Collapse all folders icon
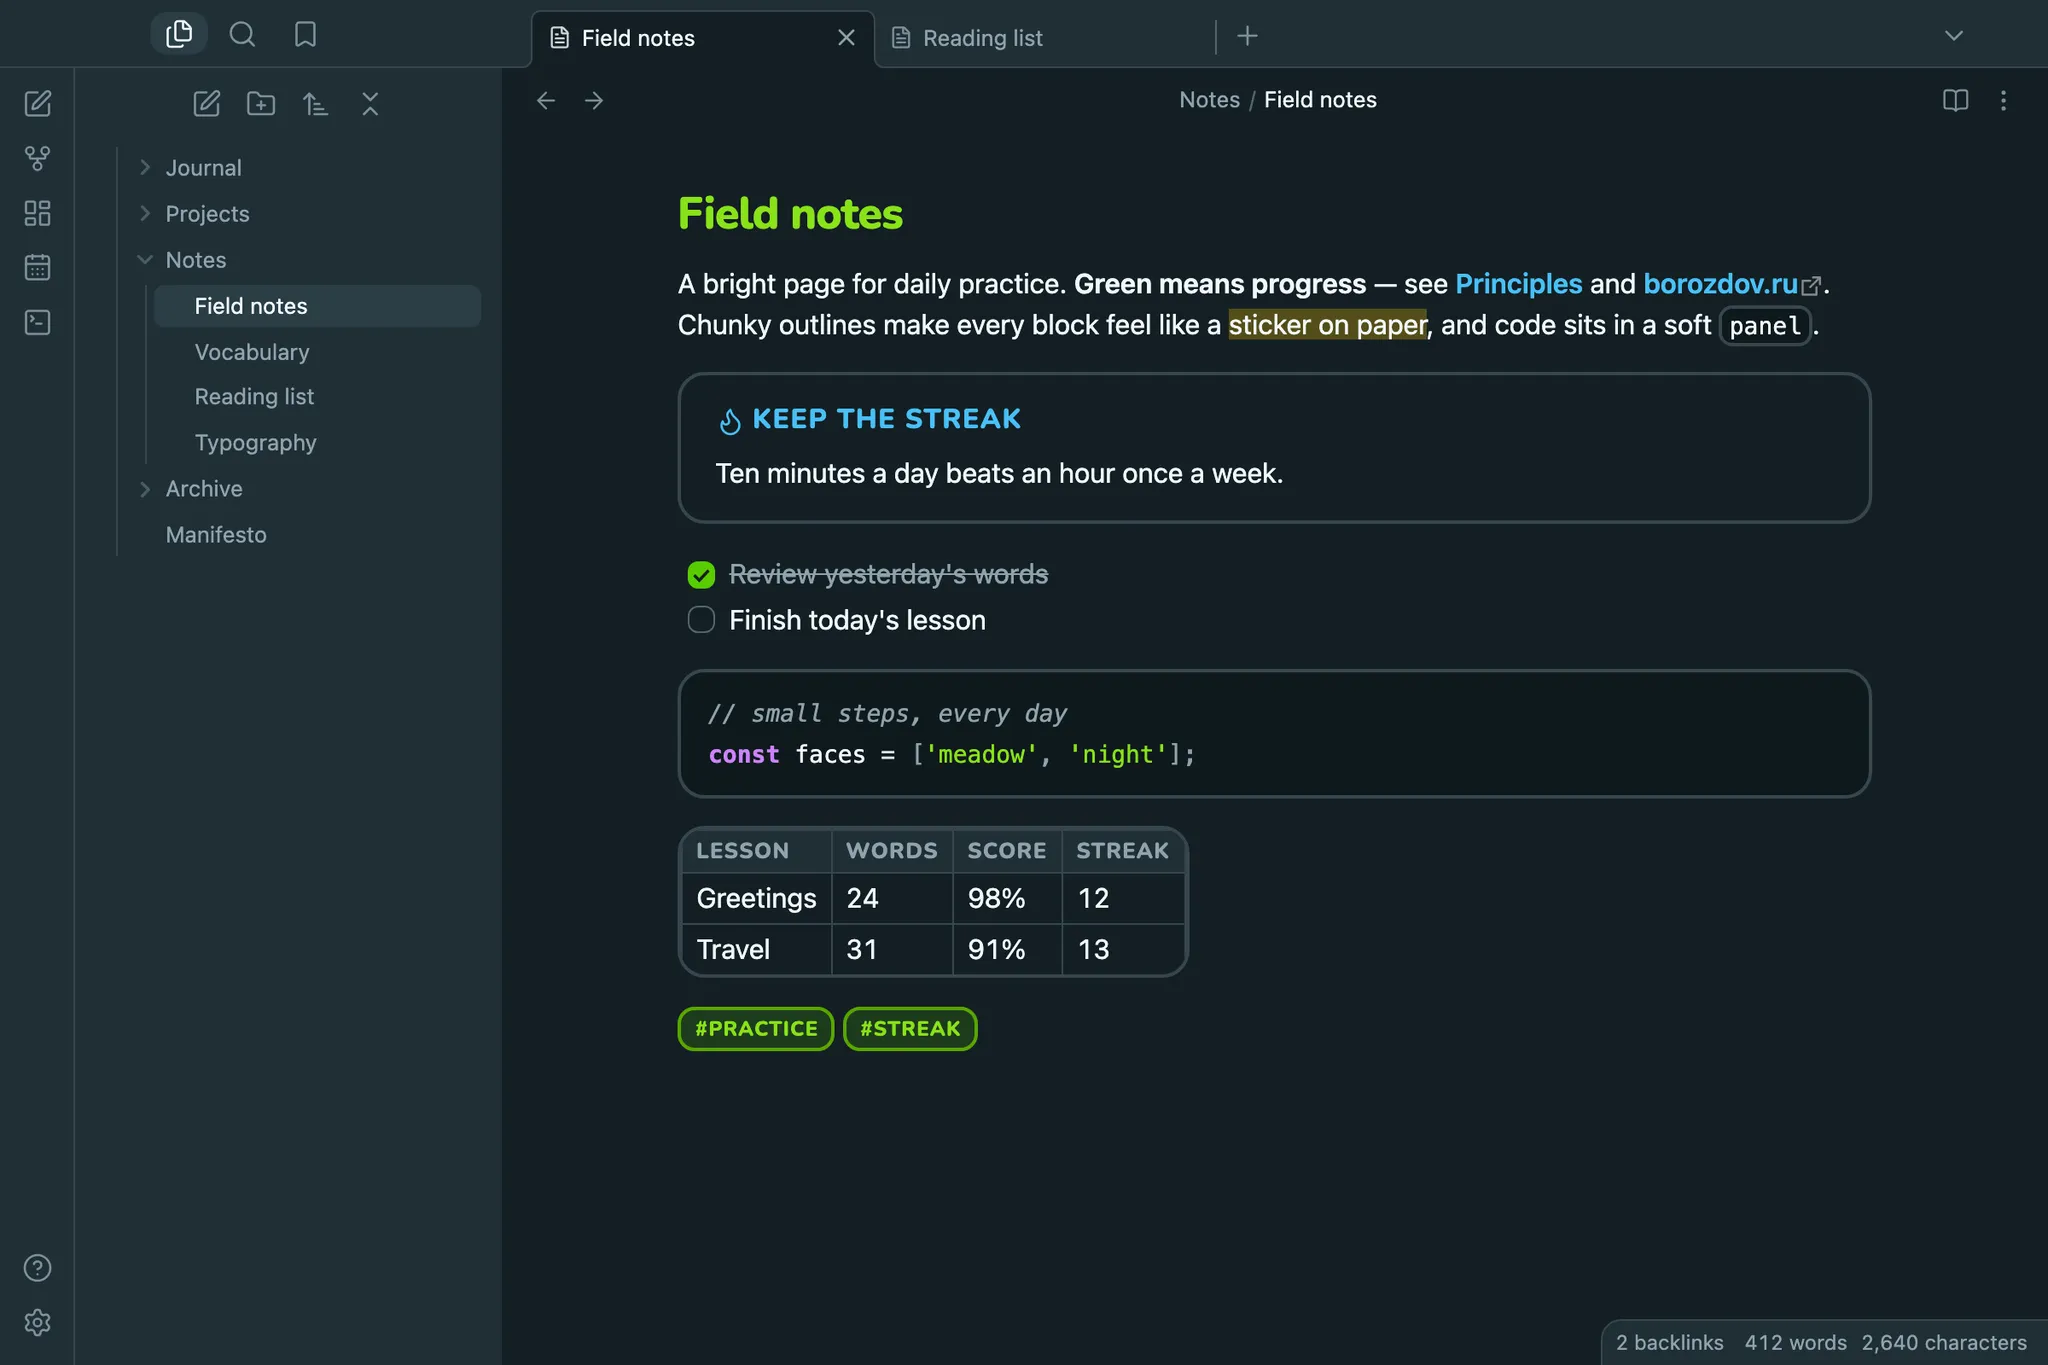 click(370, 104)
